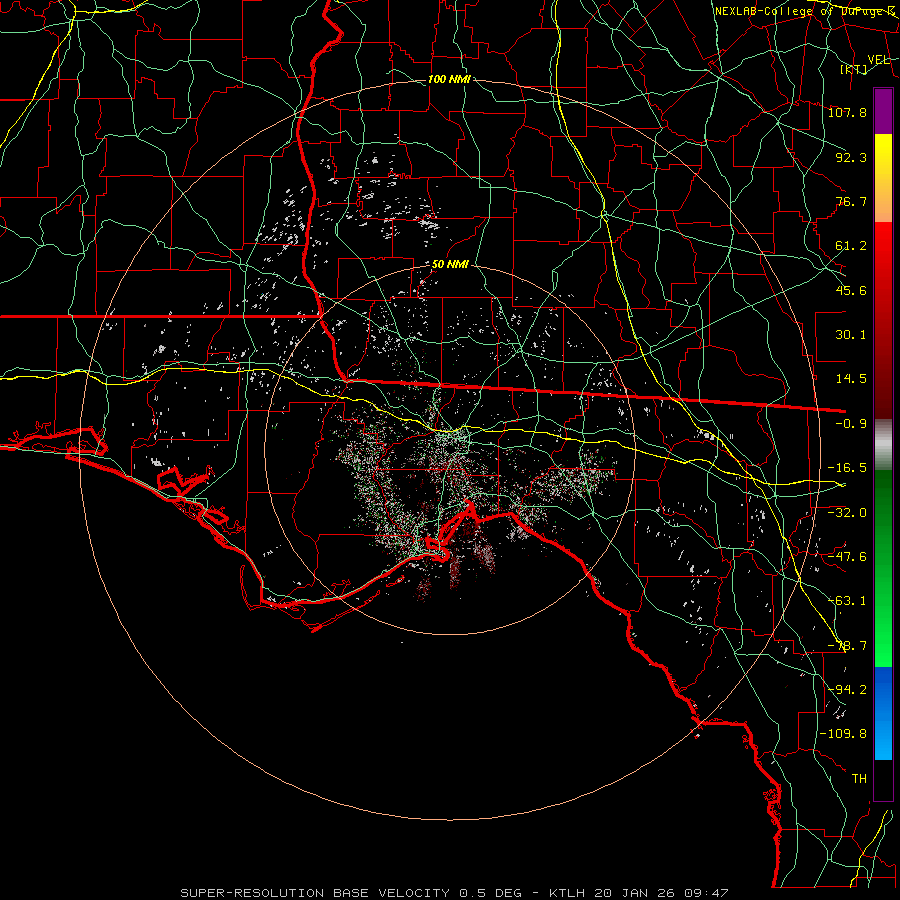The width and height of the screenshot is (900, 900).
Task: Click the VEL legend title
Action: pos(878,60)
